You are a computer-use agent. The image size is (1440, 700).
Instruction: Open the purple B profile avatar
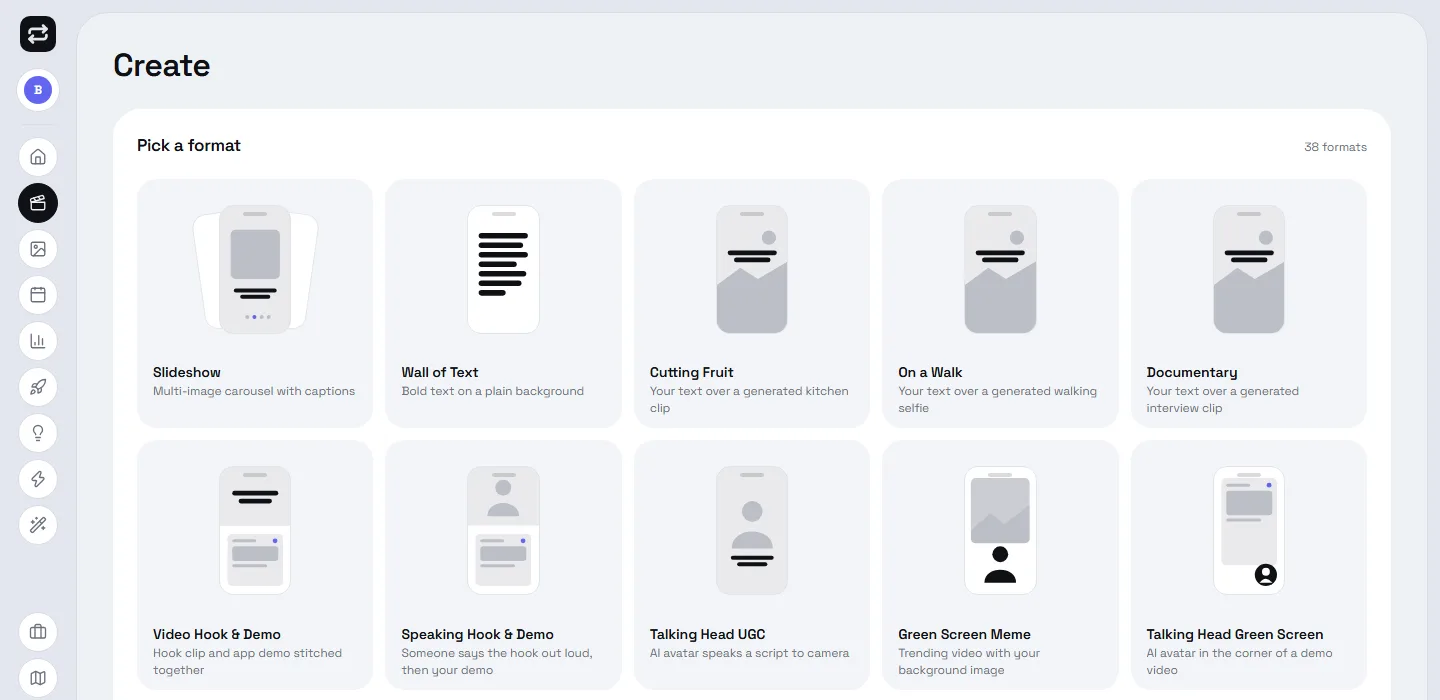[38, 90]
